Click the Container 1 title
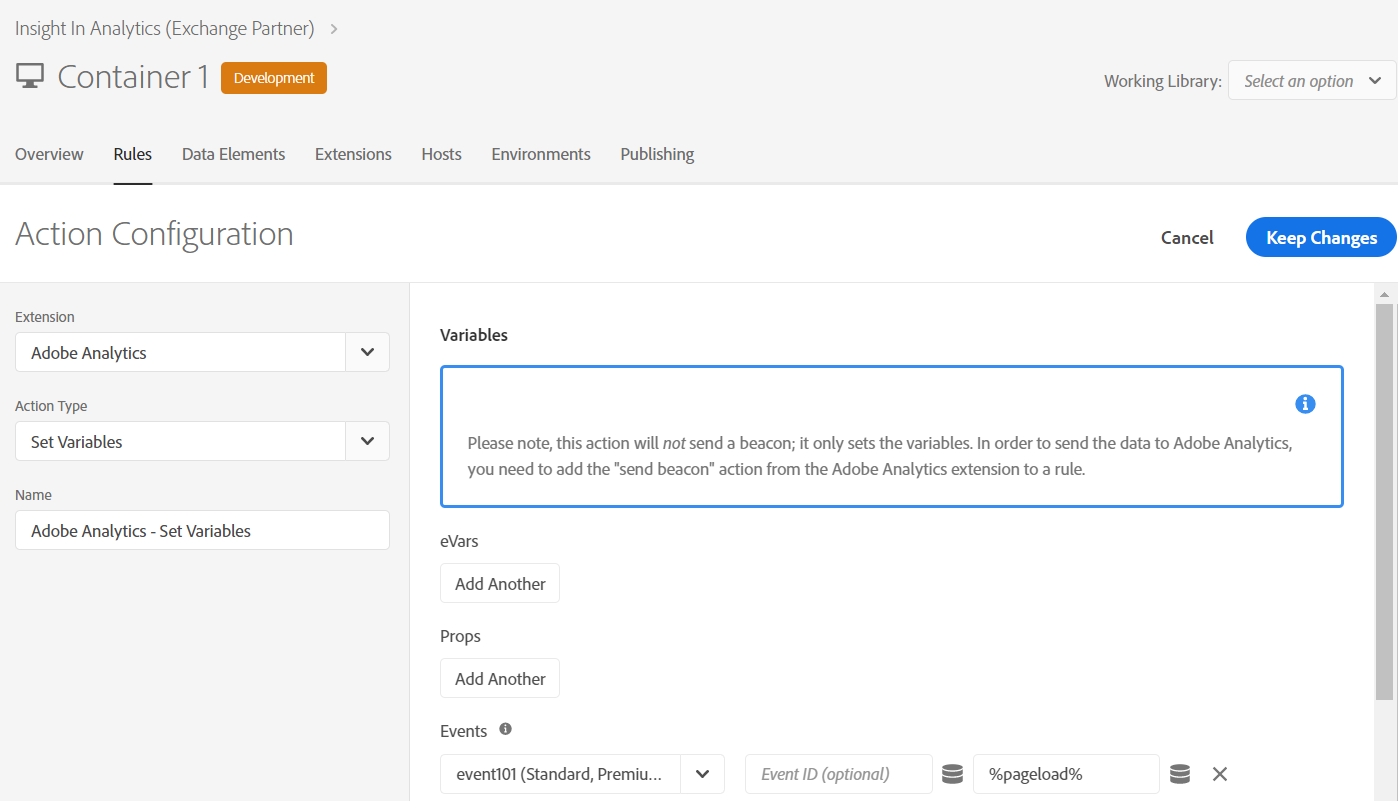 coord(133,77)
